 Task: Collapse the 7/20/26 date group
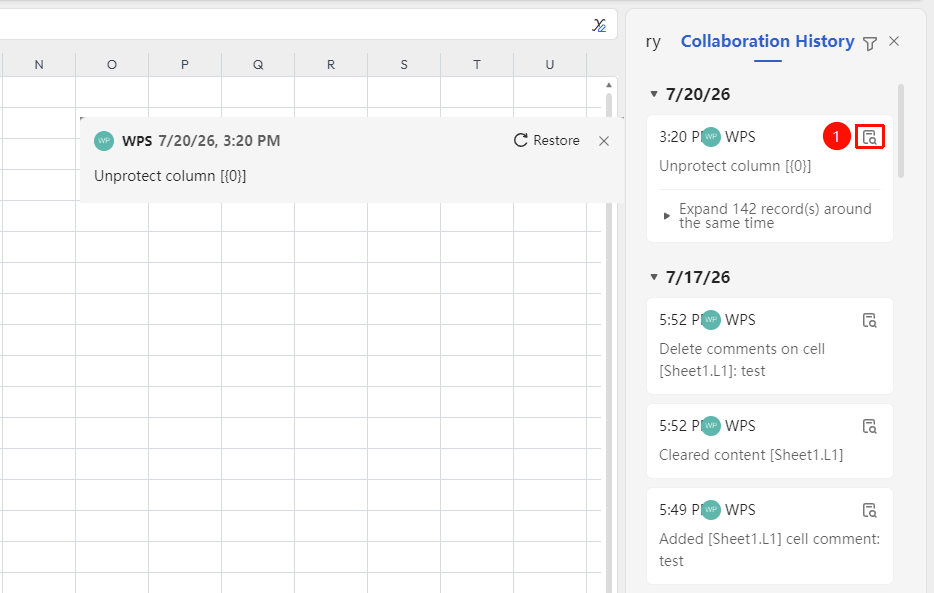click(654, 94)
